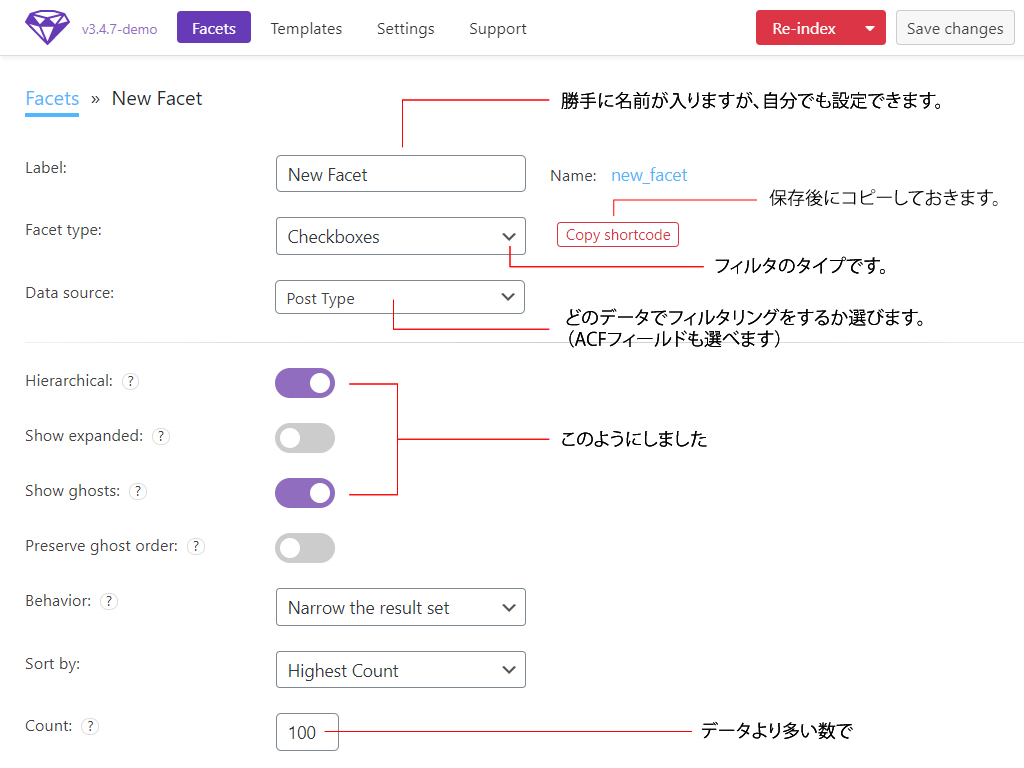Follow the Facets breadcrumb link
This screenshot has height=768, width=1024.
pos(52,99)
